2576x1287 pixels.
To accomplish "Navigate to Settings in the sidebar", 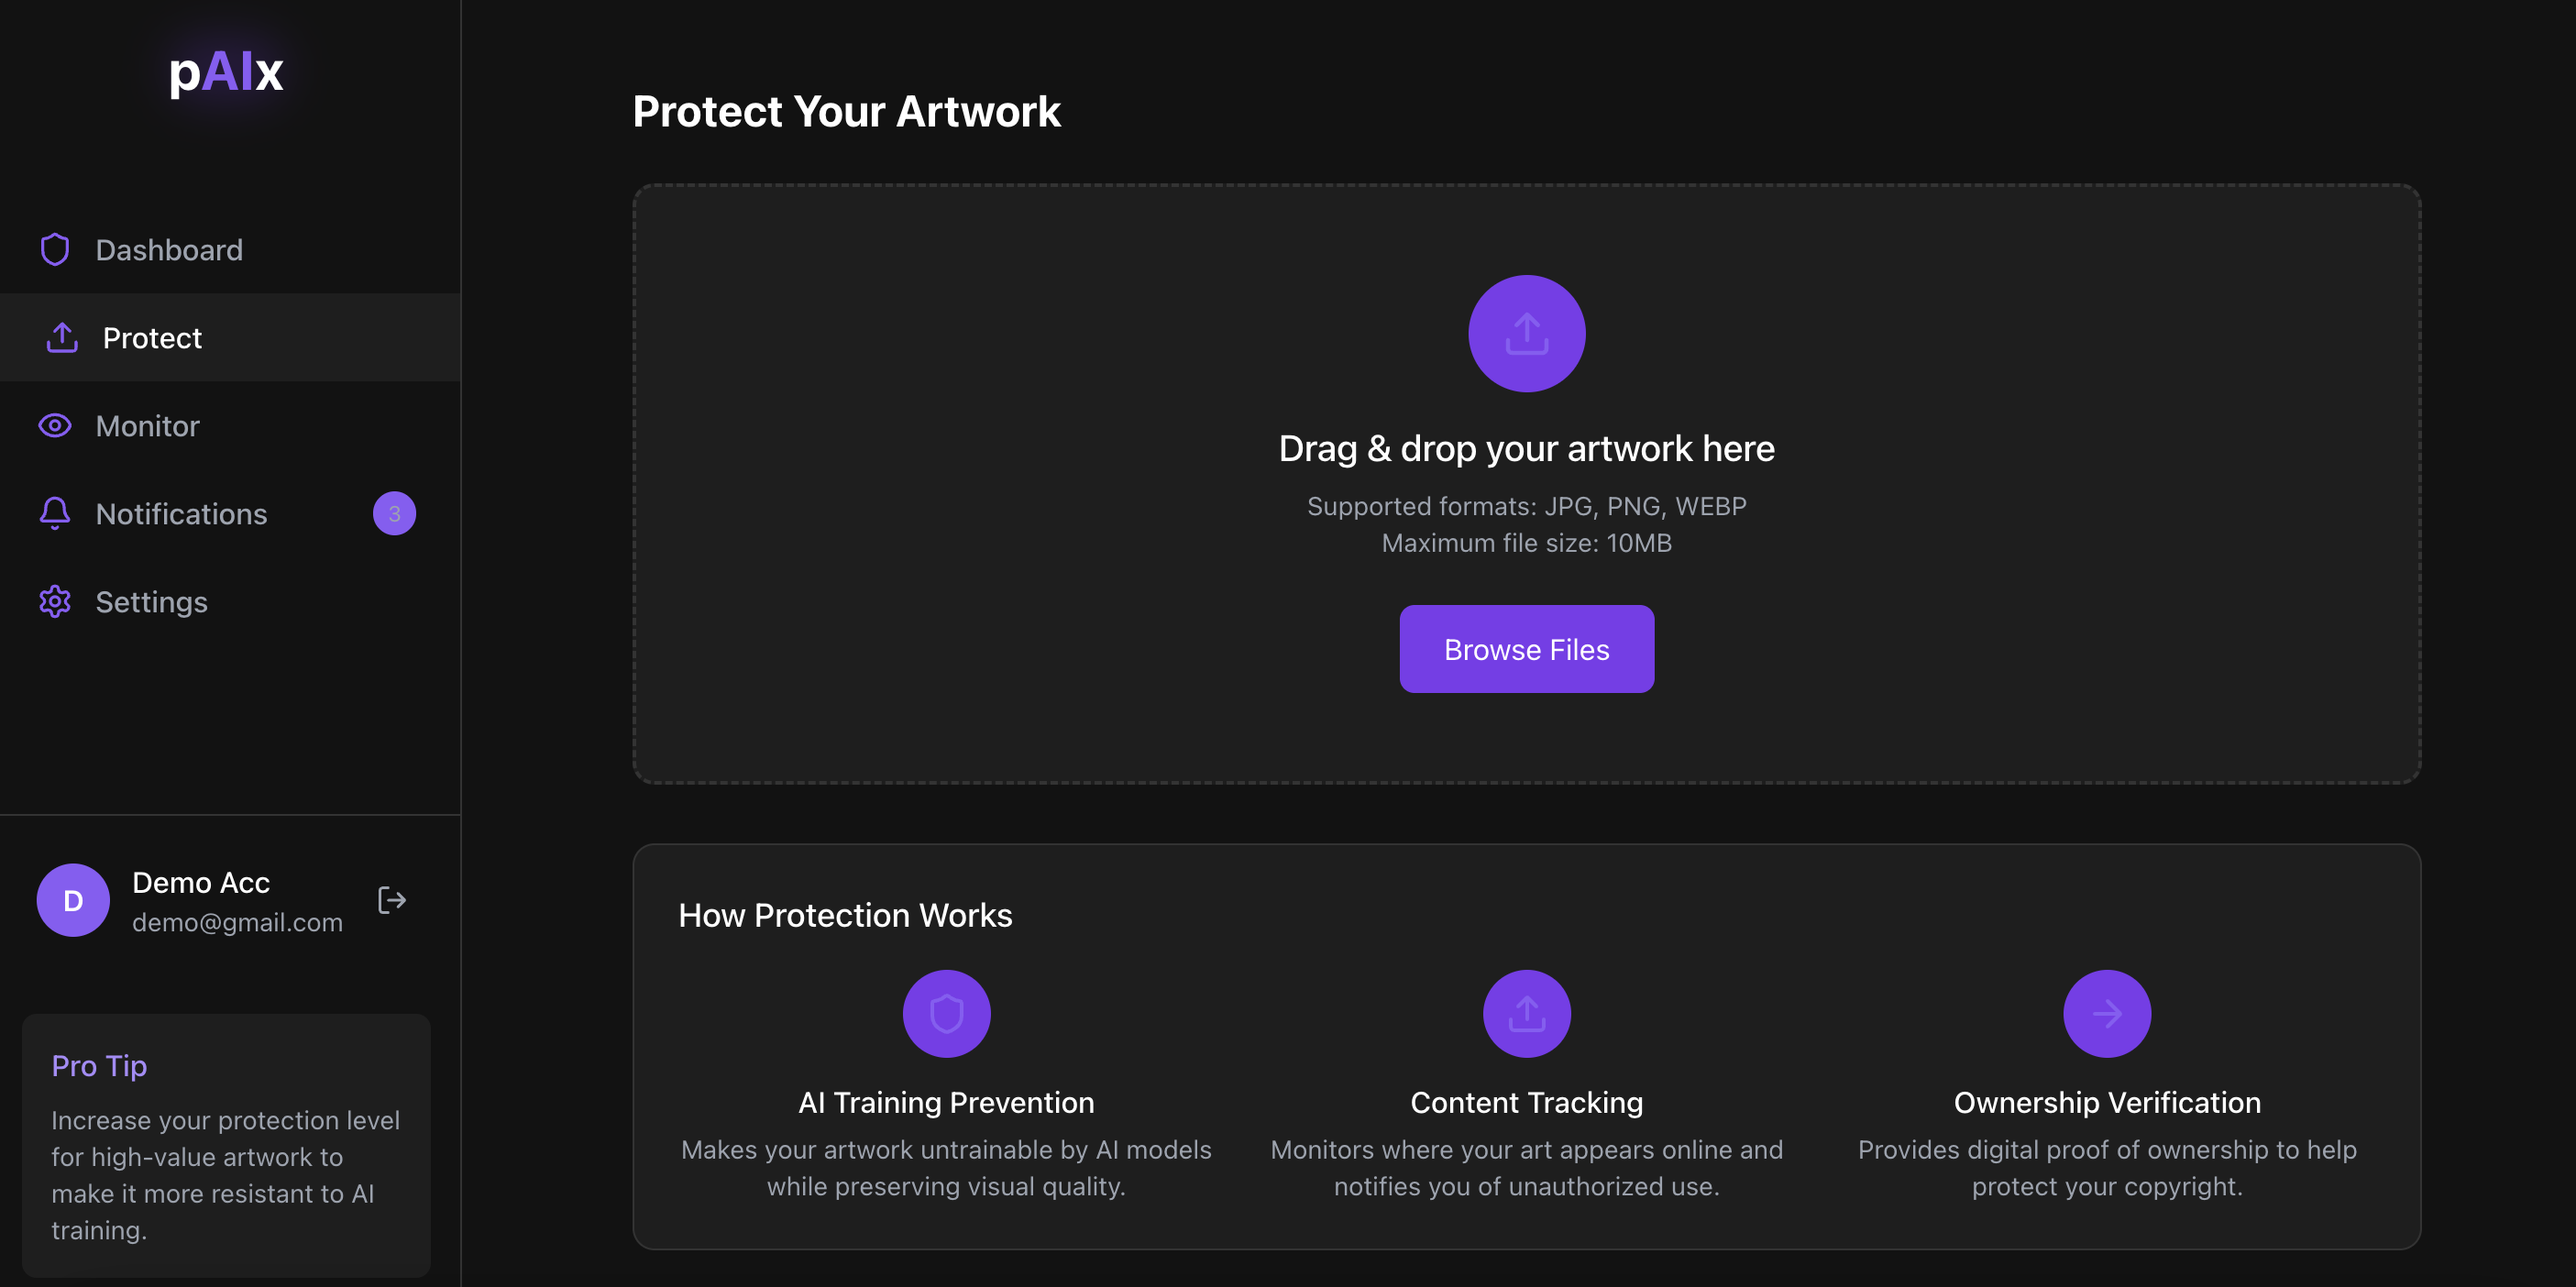I will tap(151, 602).
